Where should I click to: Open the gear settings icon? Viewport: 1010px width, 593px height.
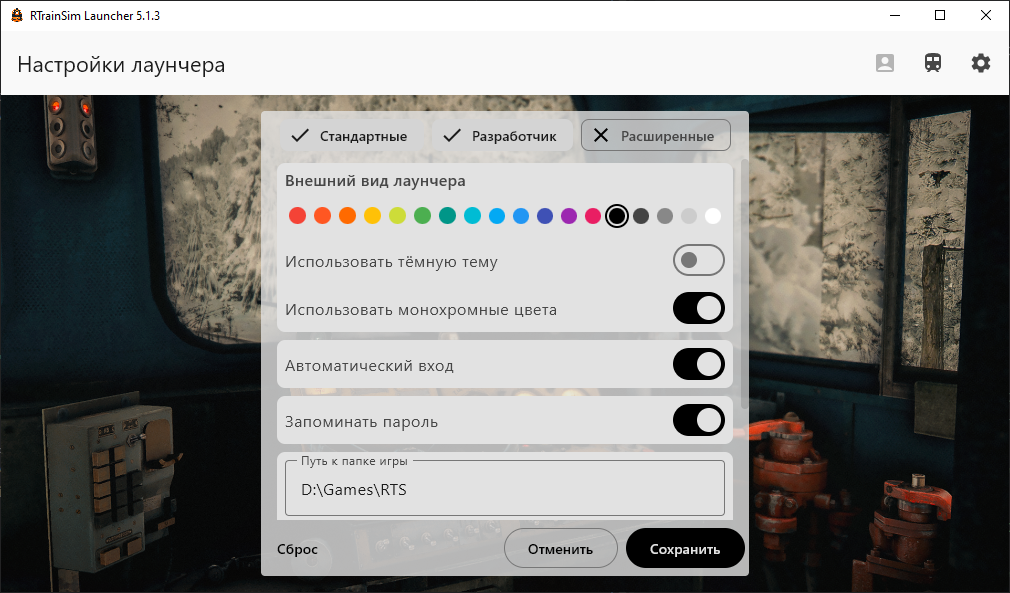click(x=980, y=63)
